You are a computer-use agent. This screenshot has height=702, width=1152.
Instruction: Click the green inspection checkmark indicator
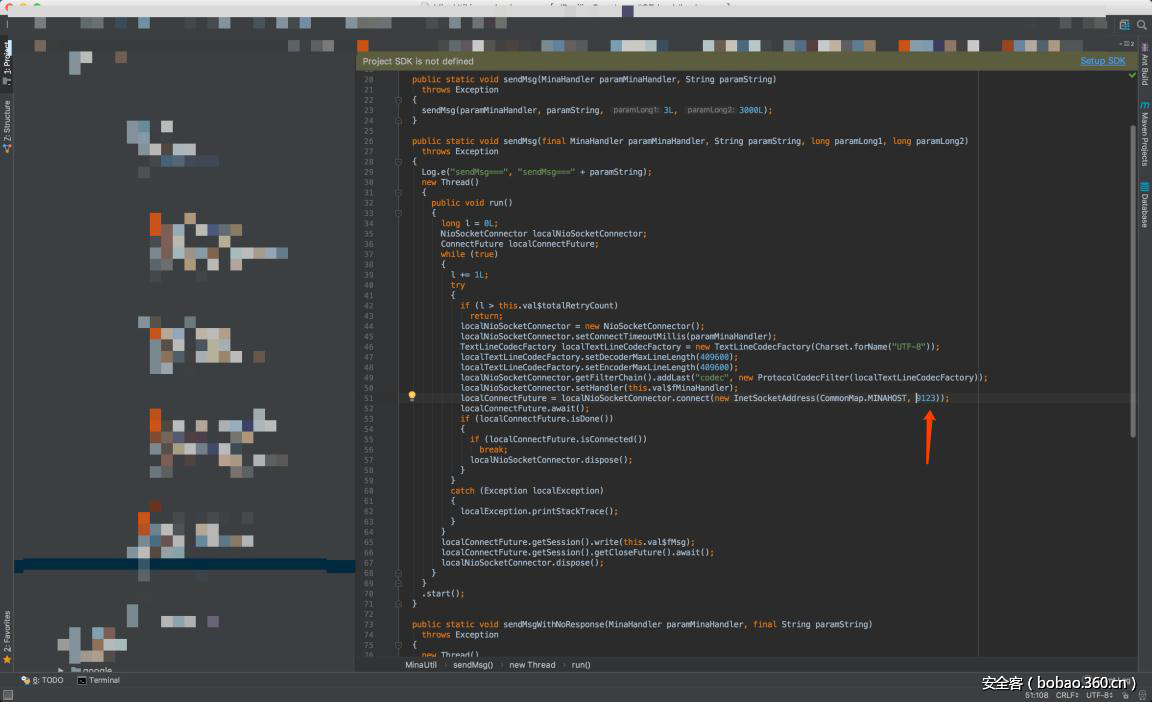pos(1132,75)
